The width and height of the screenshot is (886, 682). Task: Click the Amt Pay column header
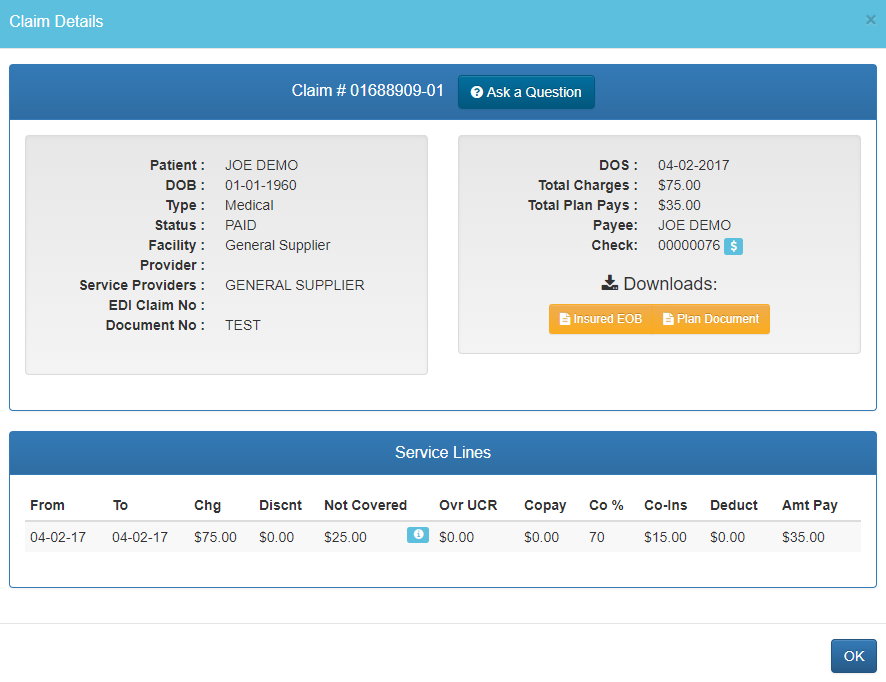tap(809, 505)
